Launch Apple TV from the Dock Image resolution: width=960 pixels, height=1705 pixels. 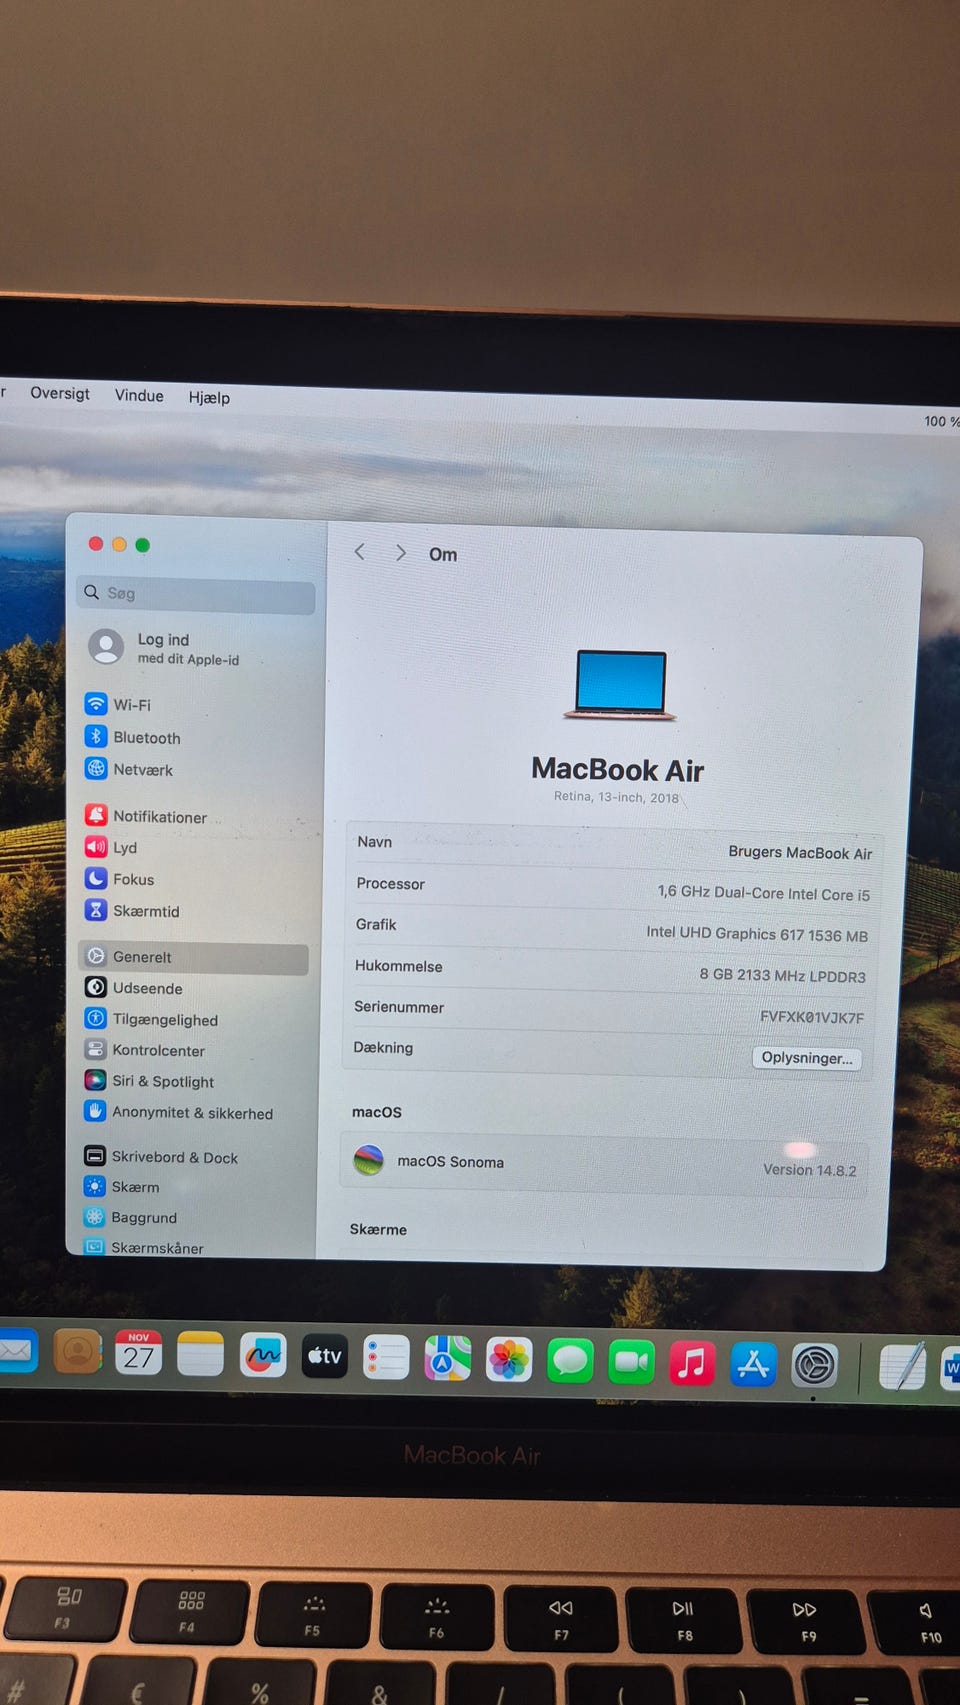point(324,1357)
